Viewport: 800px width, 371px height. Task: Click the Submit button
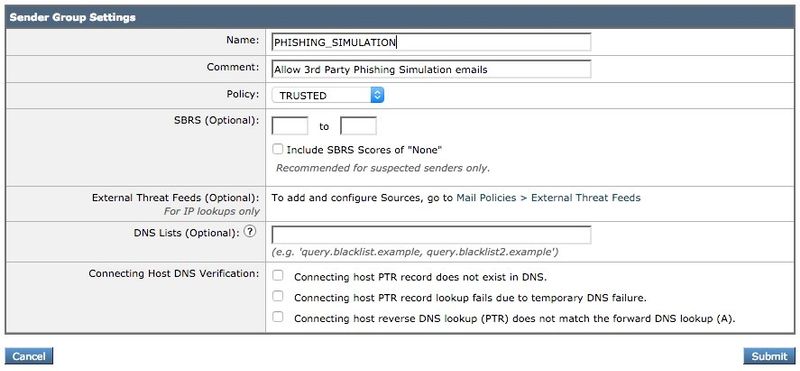coord(769,356)
